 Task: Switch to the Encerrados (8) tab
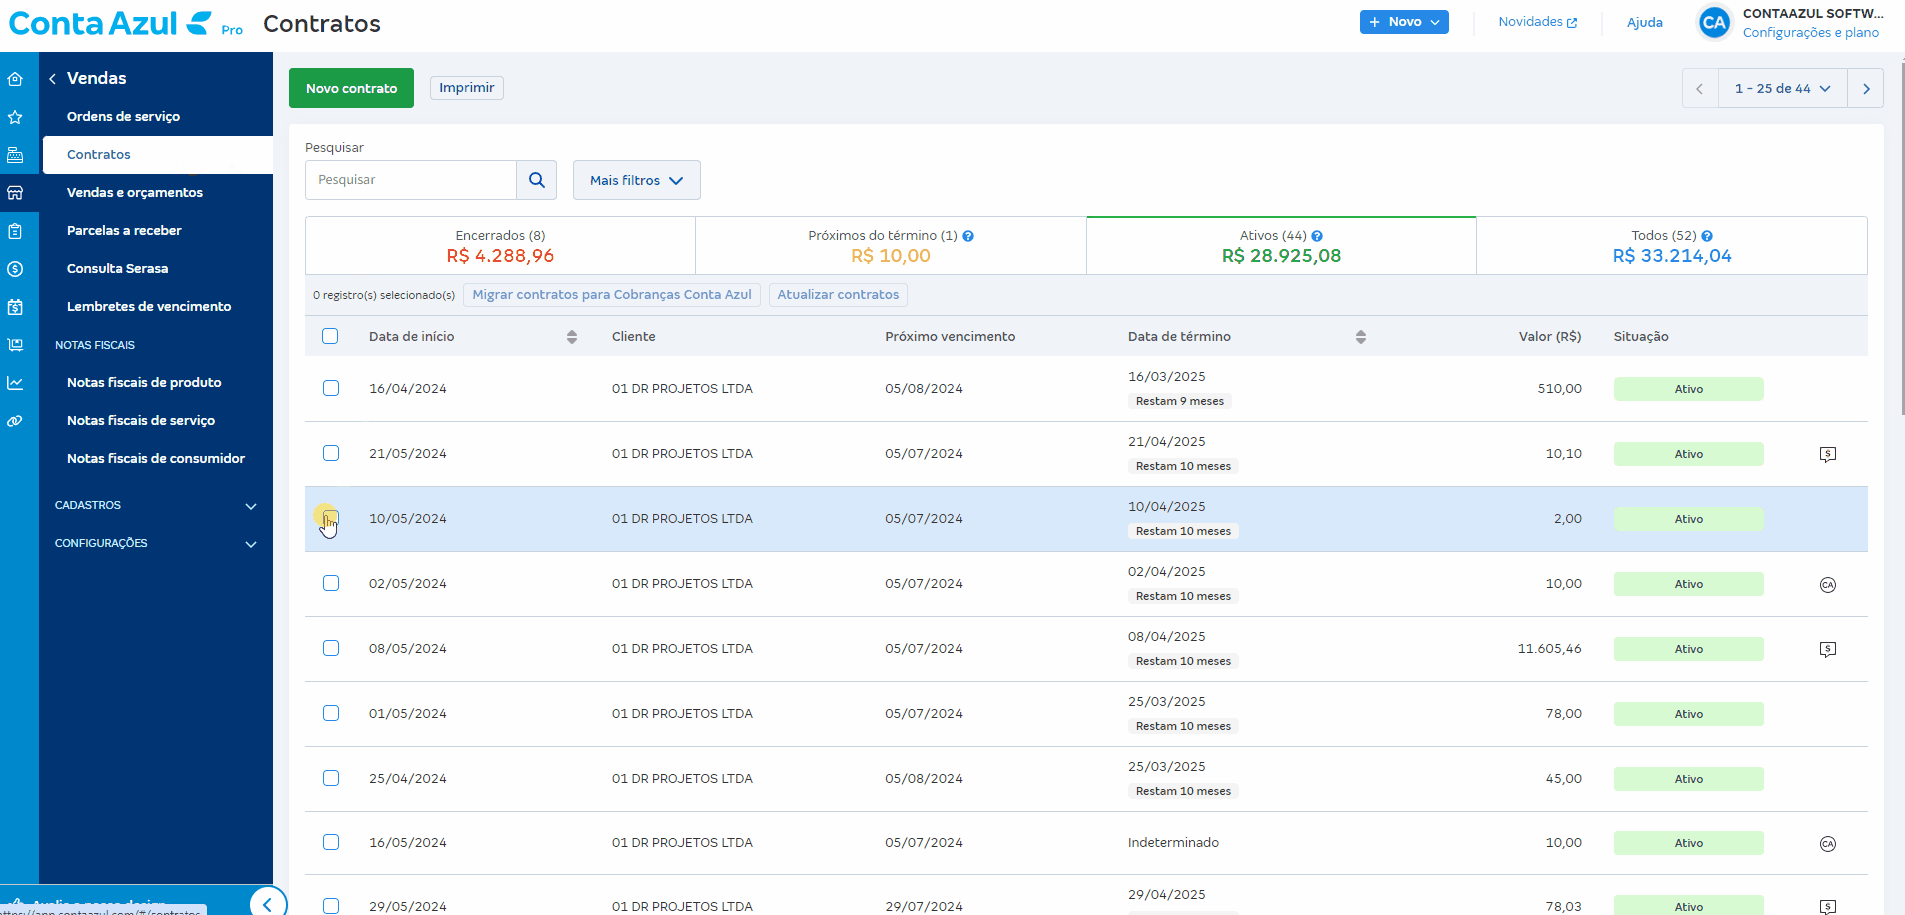[500, 246]
